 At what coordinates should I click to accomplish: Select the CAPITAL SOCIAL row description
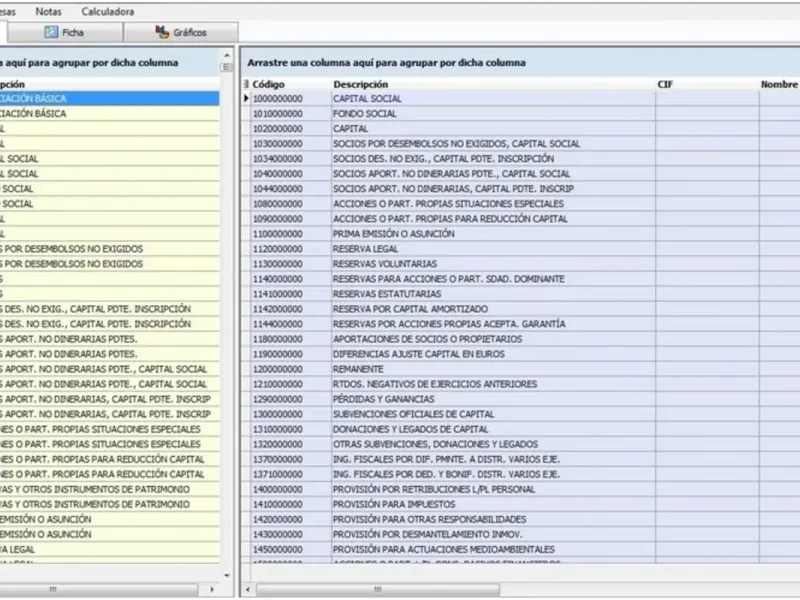coord(367,98)
